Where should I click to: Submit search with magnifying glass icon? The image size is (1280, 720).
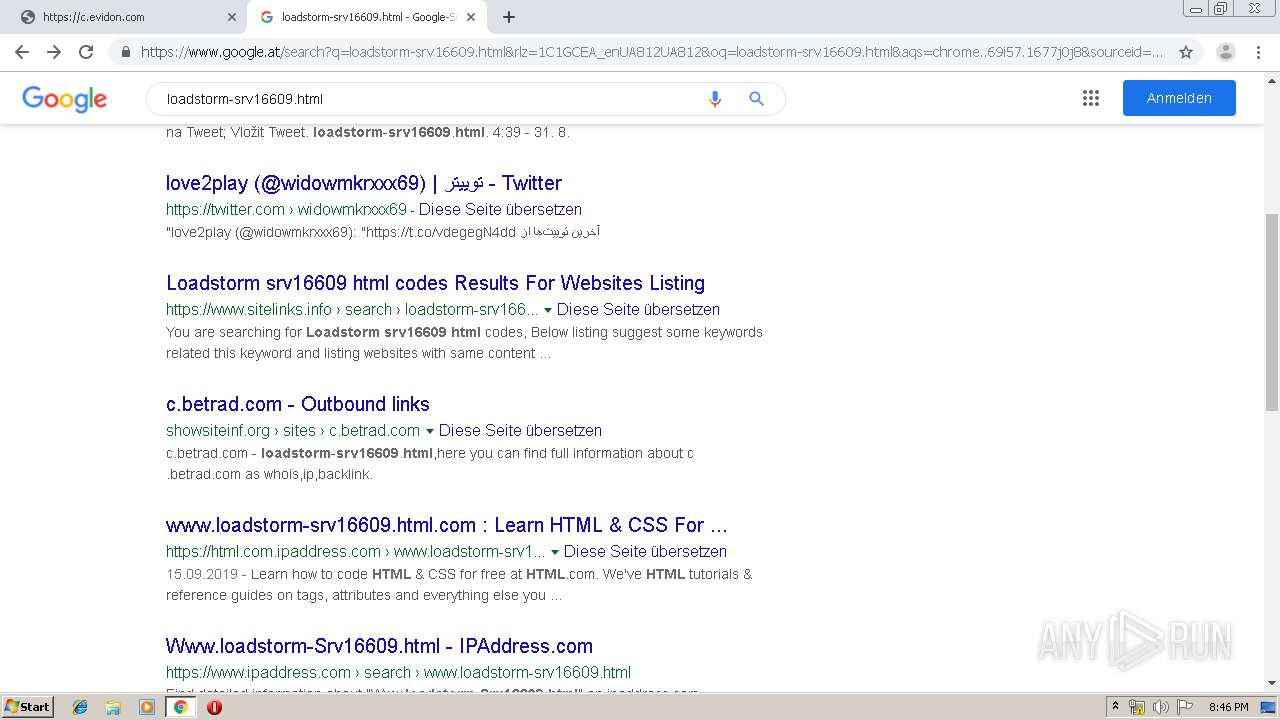(x=757, y=99)
